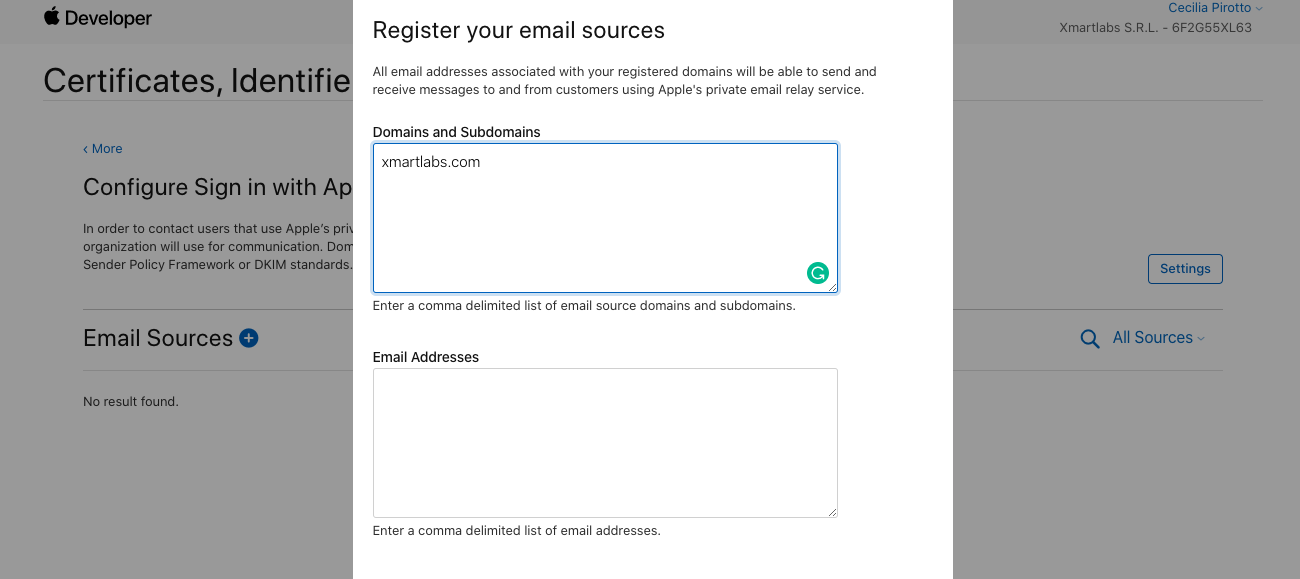Viewport: 1300px width, 579px height.
Task: Open the Certificates, Identifiers page heading link
Action: coord(197,80)
